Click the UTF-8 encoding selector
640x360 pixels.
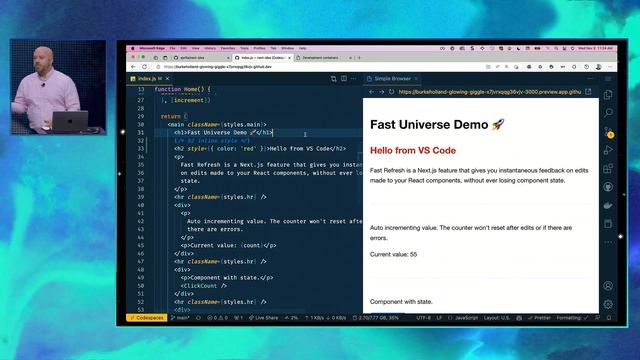423,318
